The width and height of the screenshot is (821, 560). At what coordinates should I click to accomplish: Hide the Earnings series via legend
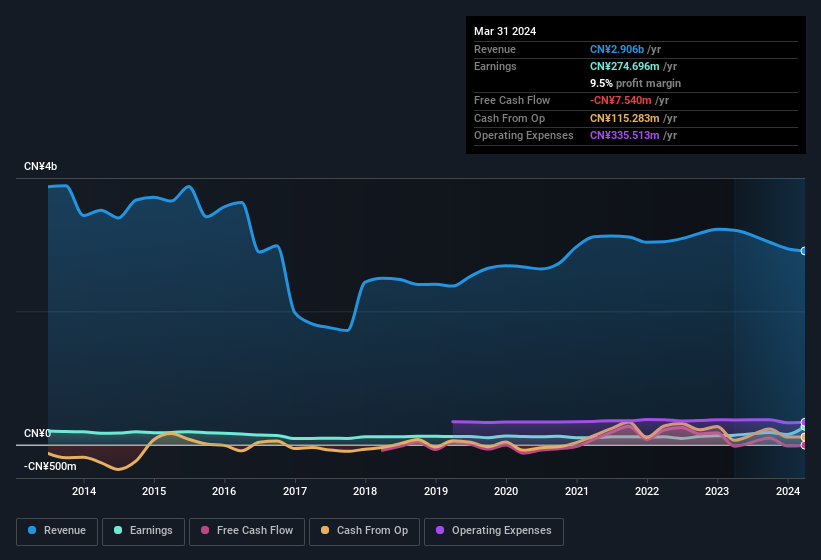click(144, 530)
